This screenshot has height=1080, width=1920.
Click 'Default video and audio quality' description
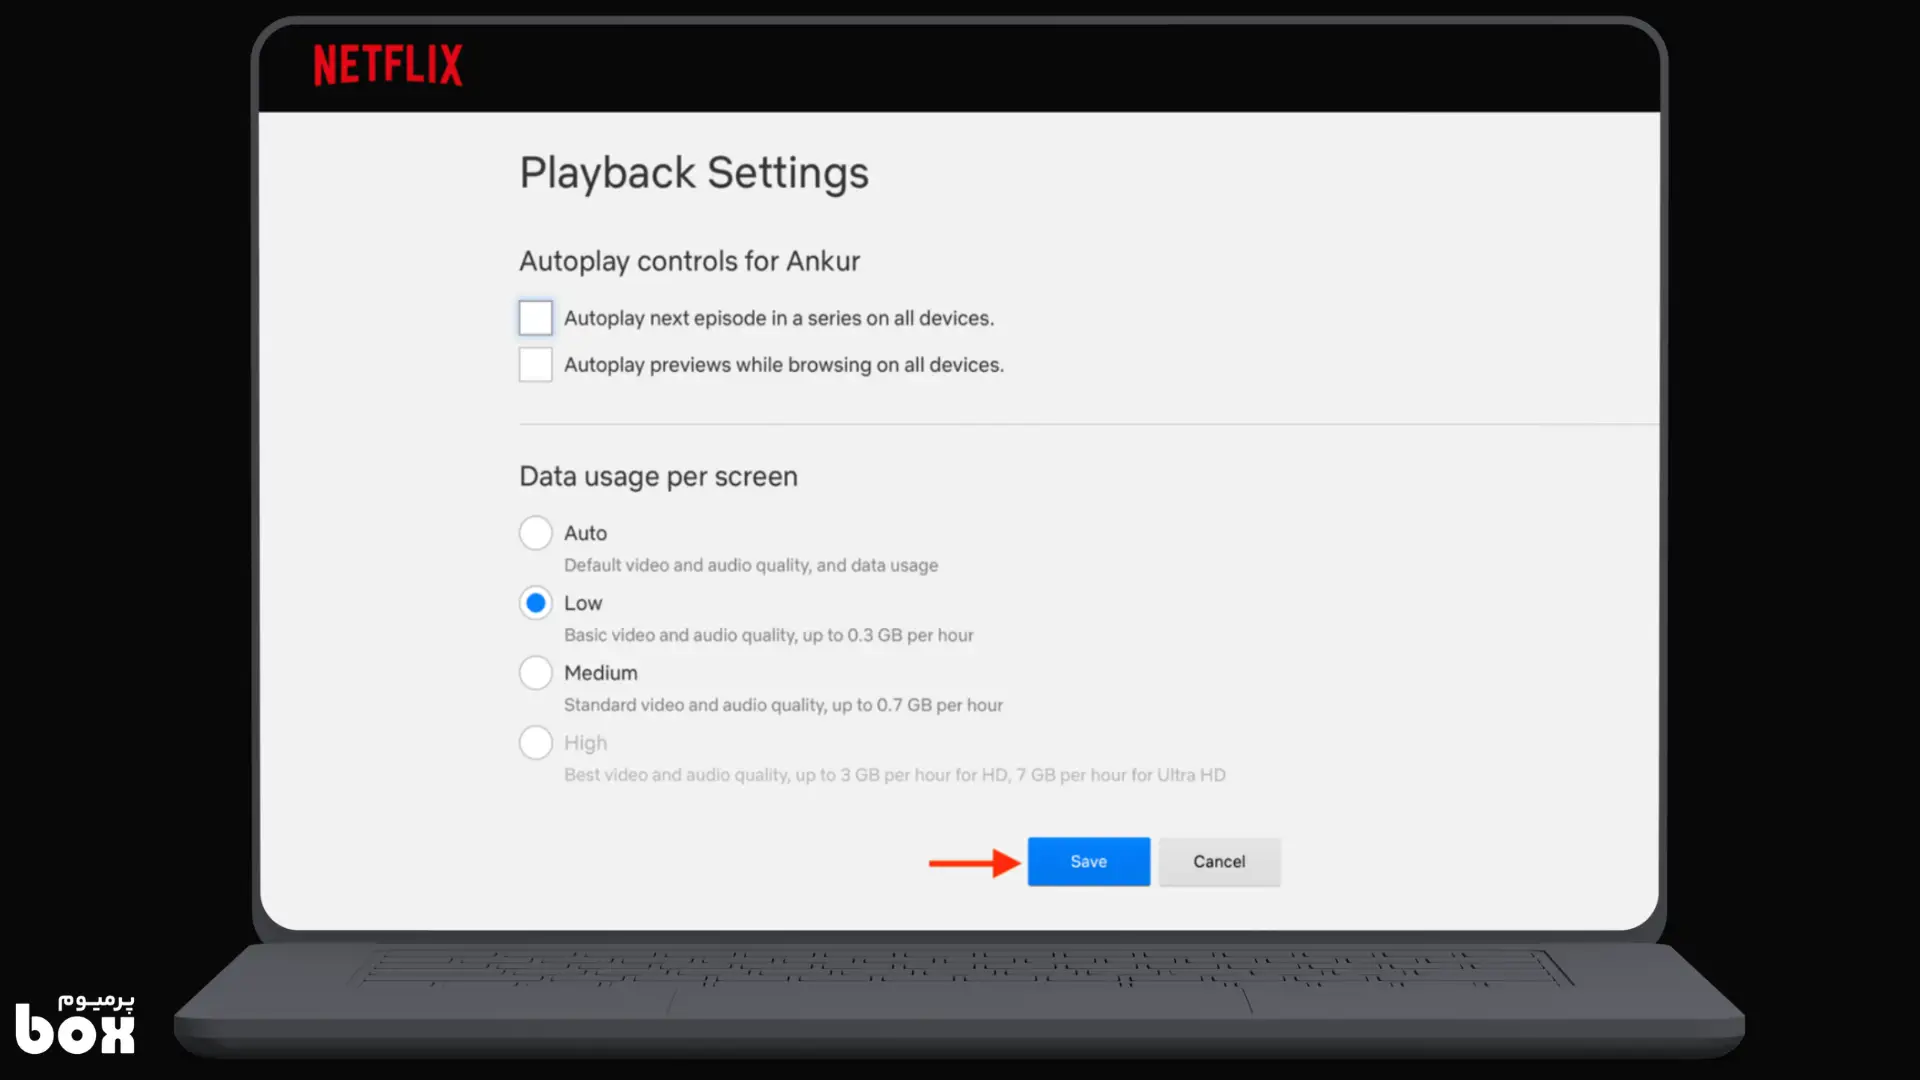coord(751,565)
